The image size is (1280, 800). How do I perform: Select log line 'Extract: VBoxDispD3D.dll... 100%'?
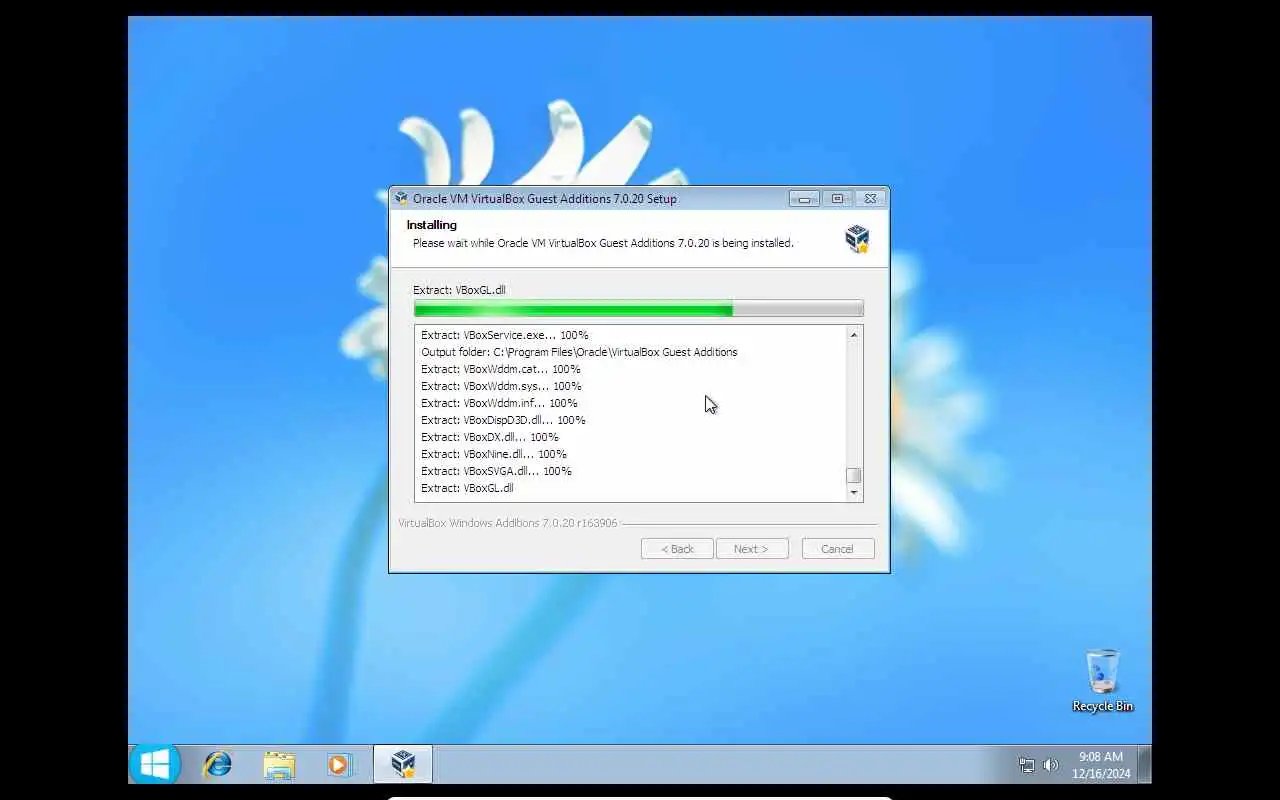(503, 420)
